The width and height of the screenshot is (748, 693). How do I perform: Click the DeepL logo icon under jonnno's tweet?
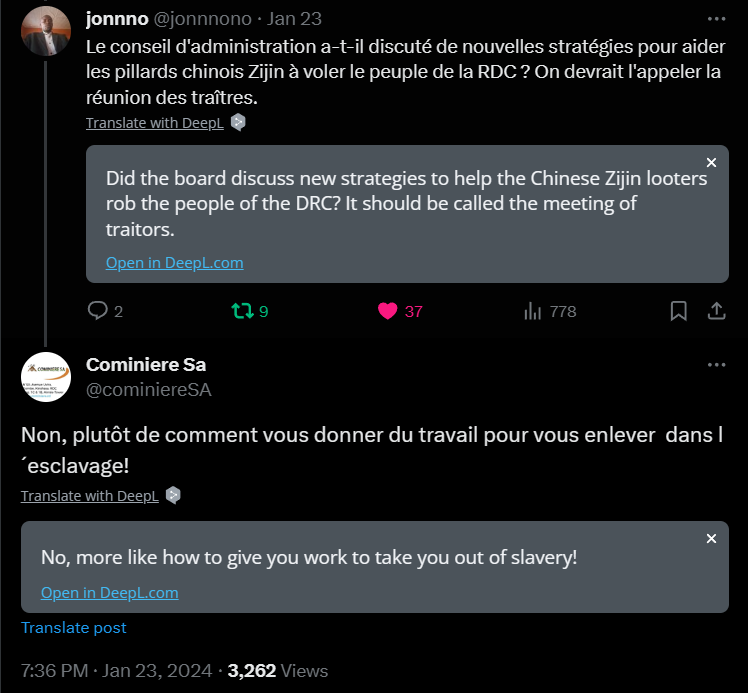(238, 123)
